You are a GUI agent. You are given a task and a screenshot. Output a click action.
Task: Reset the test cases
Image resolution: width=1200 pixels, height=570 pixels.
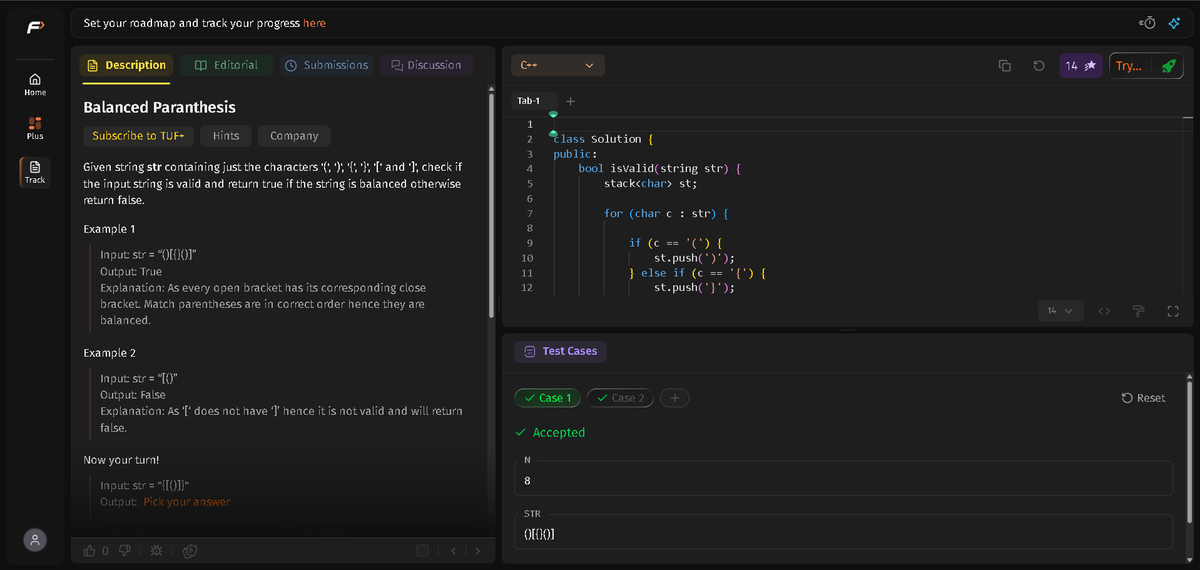pyautogui.click(x=1143, y=398)
